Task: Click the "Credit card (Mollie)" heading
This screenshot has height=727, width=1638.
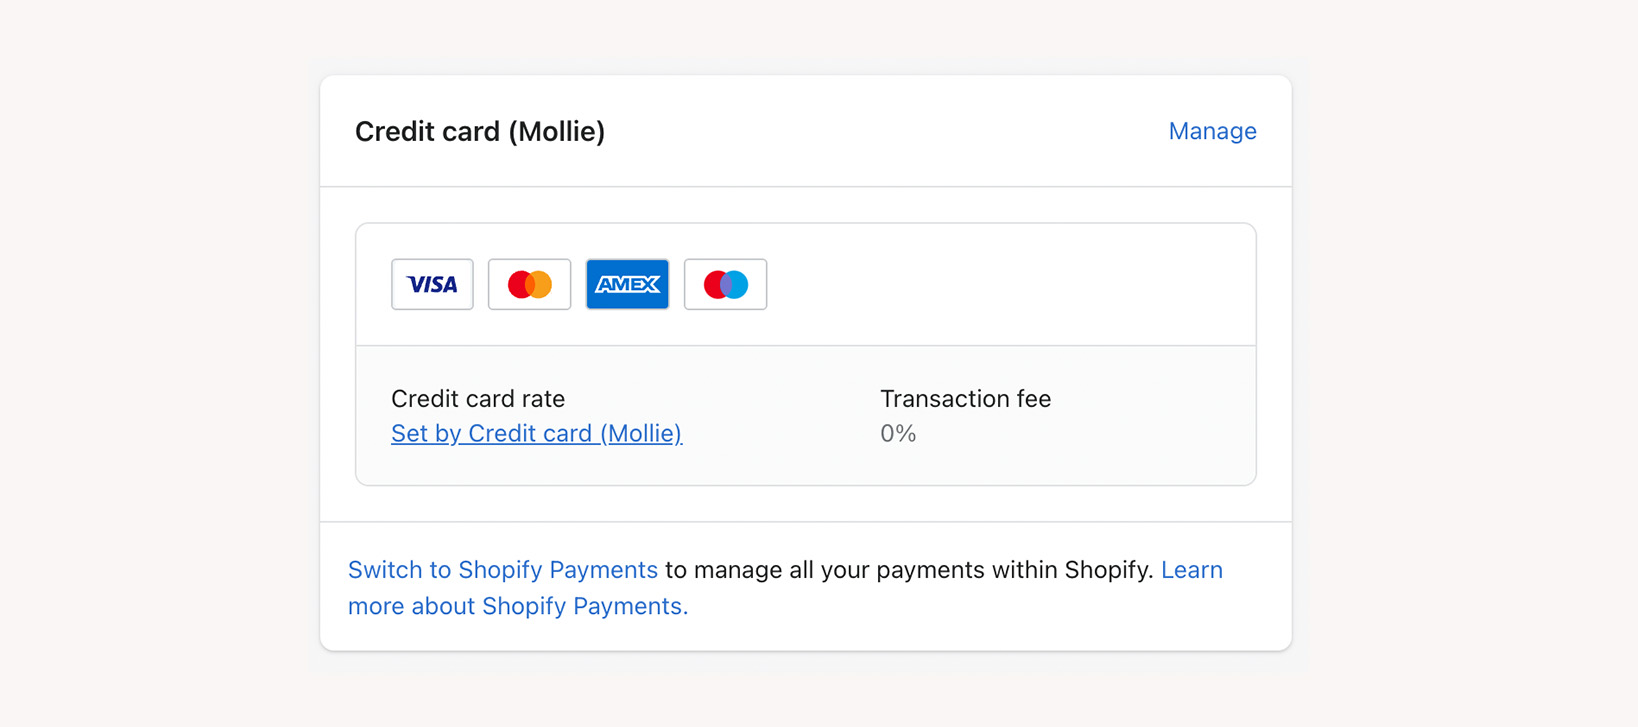Action: click(480, 132)
